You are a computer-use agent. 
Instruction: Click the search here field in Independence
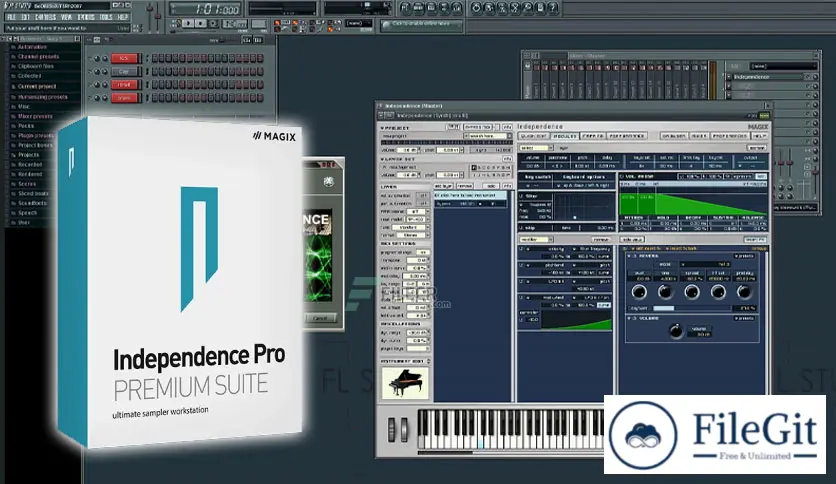[487, 136]
